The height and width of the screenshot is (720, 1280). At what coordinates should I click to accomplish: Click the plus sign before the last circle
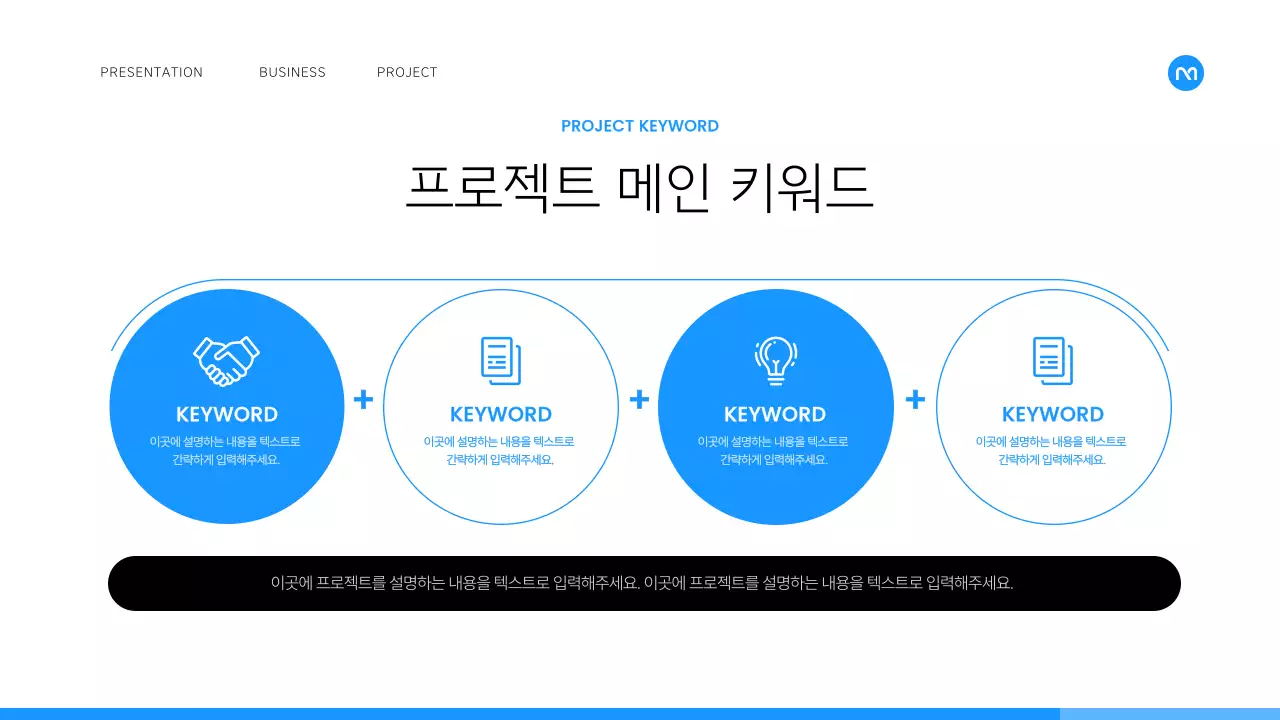(x=914, y=400)
